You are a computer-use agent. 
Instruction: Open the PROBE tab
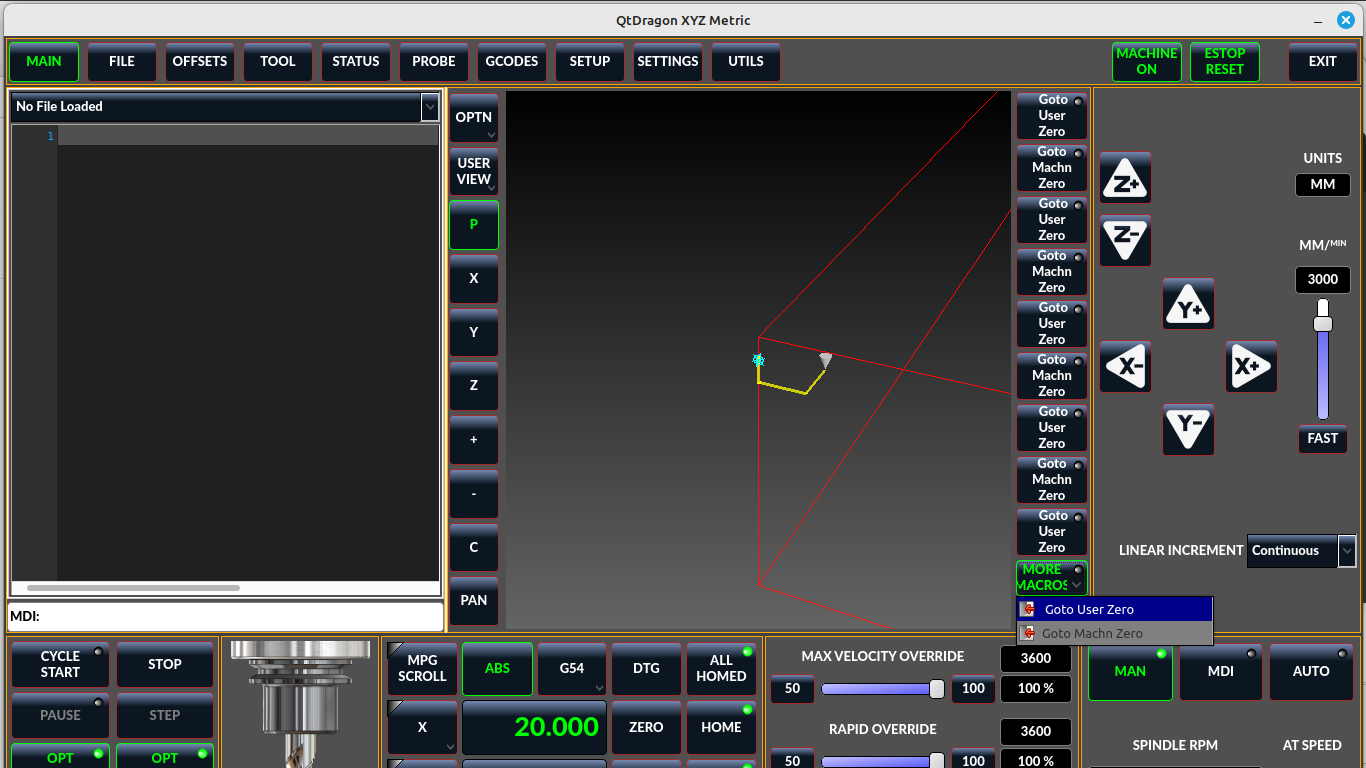point(434,62)
